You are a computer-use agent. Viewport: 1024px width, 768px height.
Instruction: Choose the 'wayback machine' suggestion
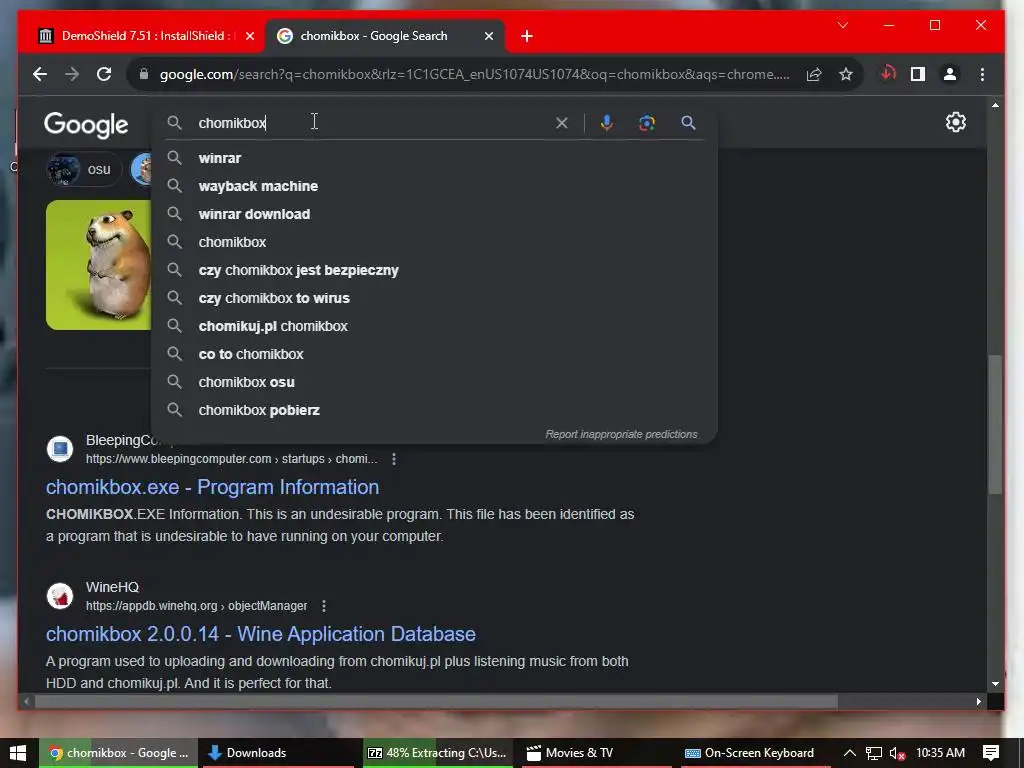434,186
